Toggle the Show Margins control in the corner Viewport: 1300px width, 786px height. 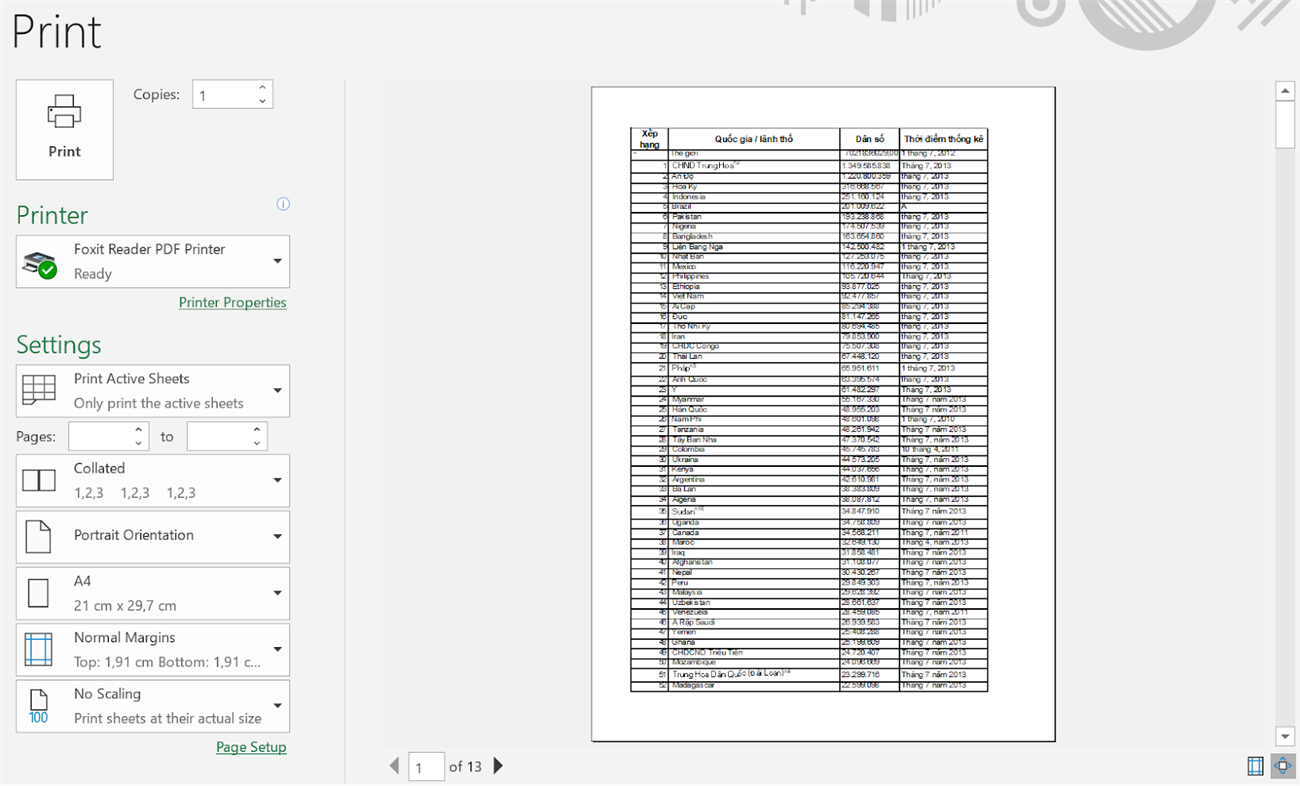(x=1255, y=766)
